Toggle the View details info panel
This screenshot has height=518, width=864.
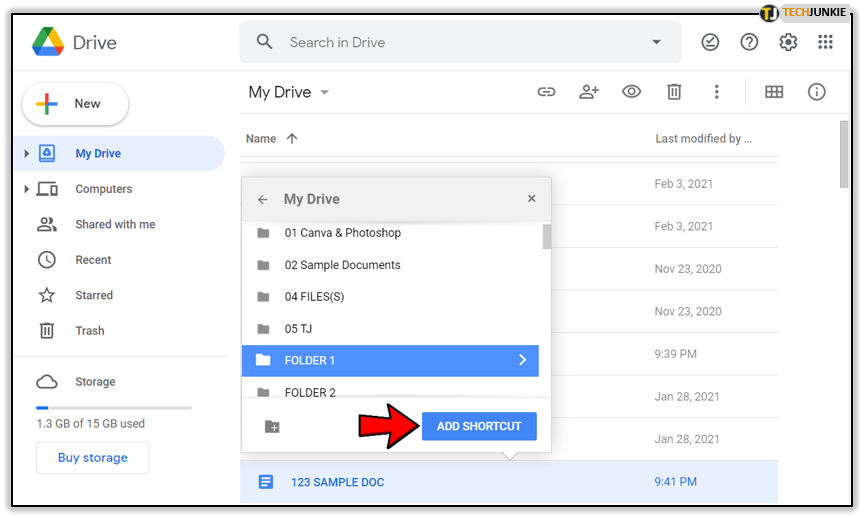817,92
